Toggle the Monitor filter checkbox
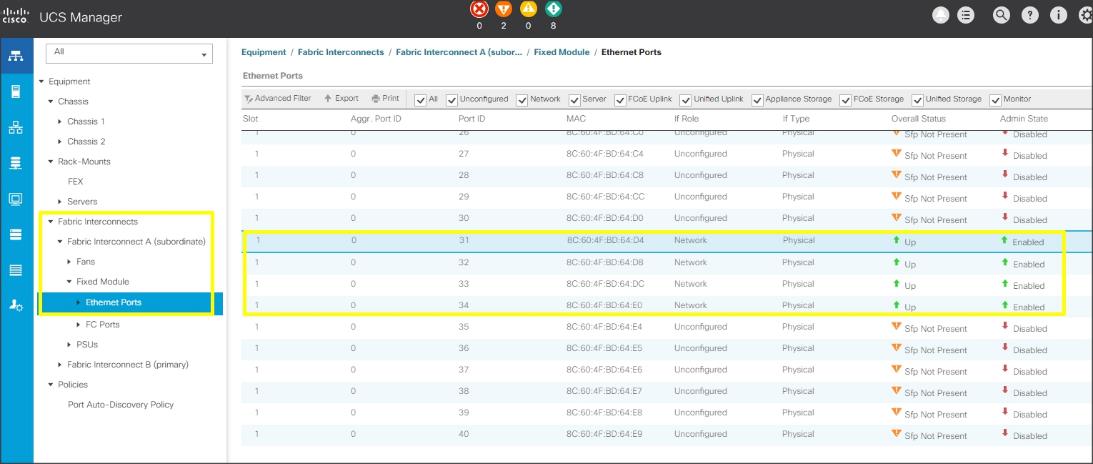The width and height of the screenshot is (1093, 464). coord(995,100)
